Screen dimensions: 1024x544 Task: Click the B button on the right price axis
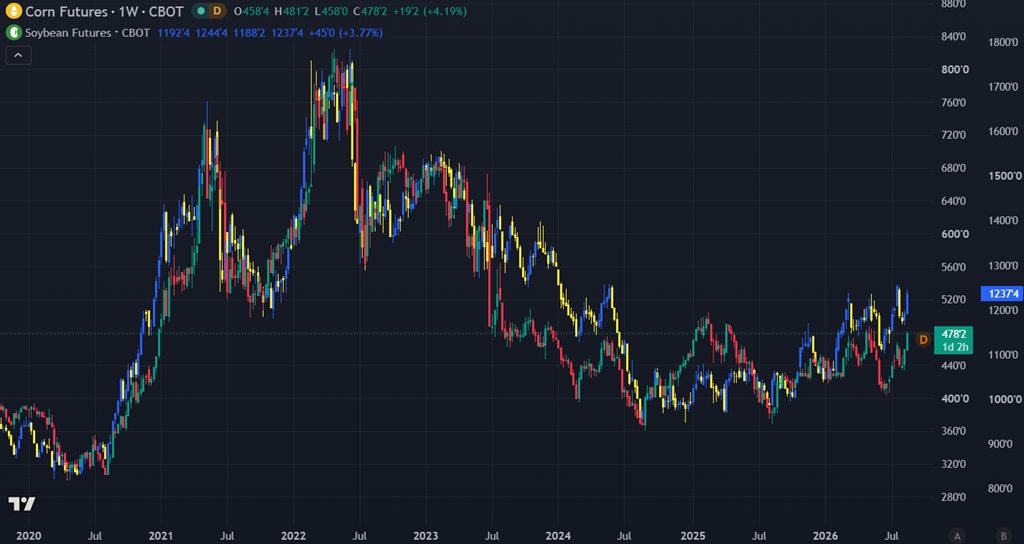click(x=1004, y=536)
